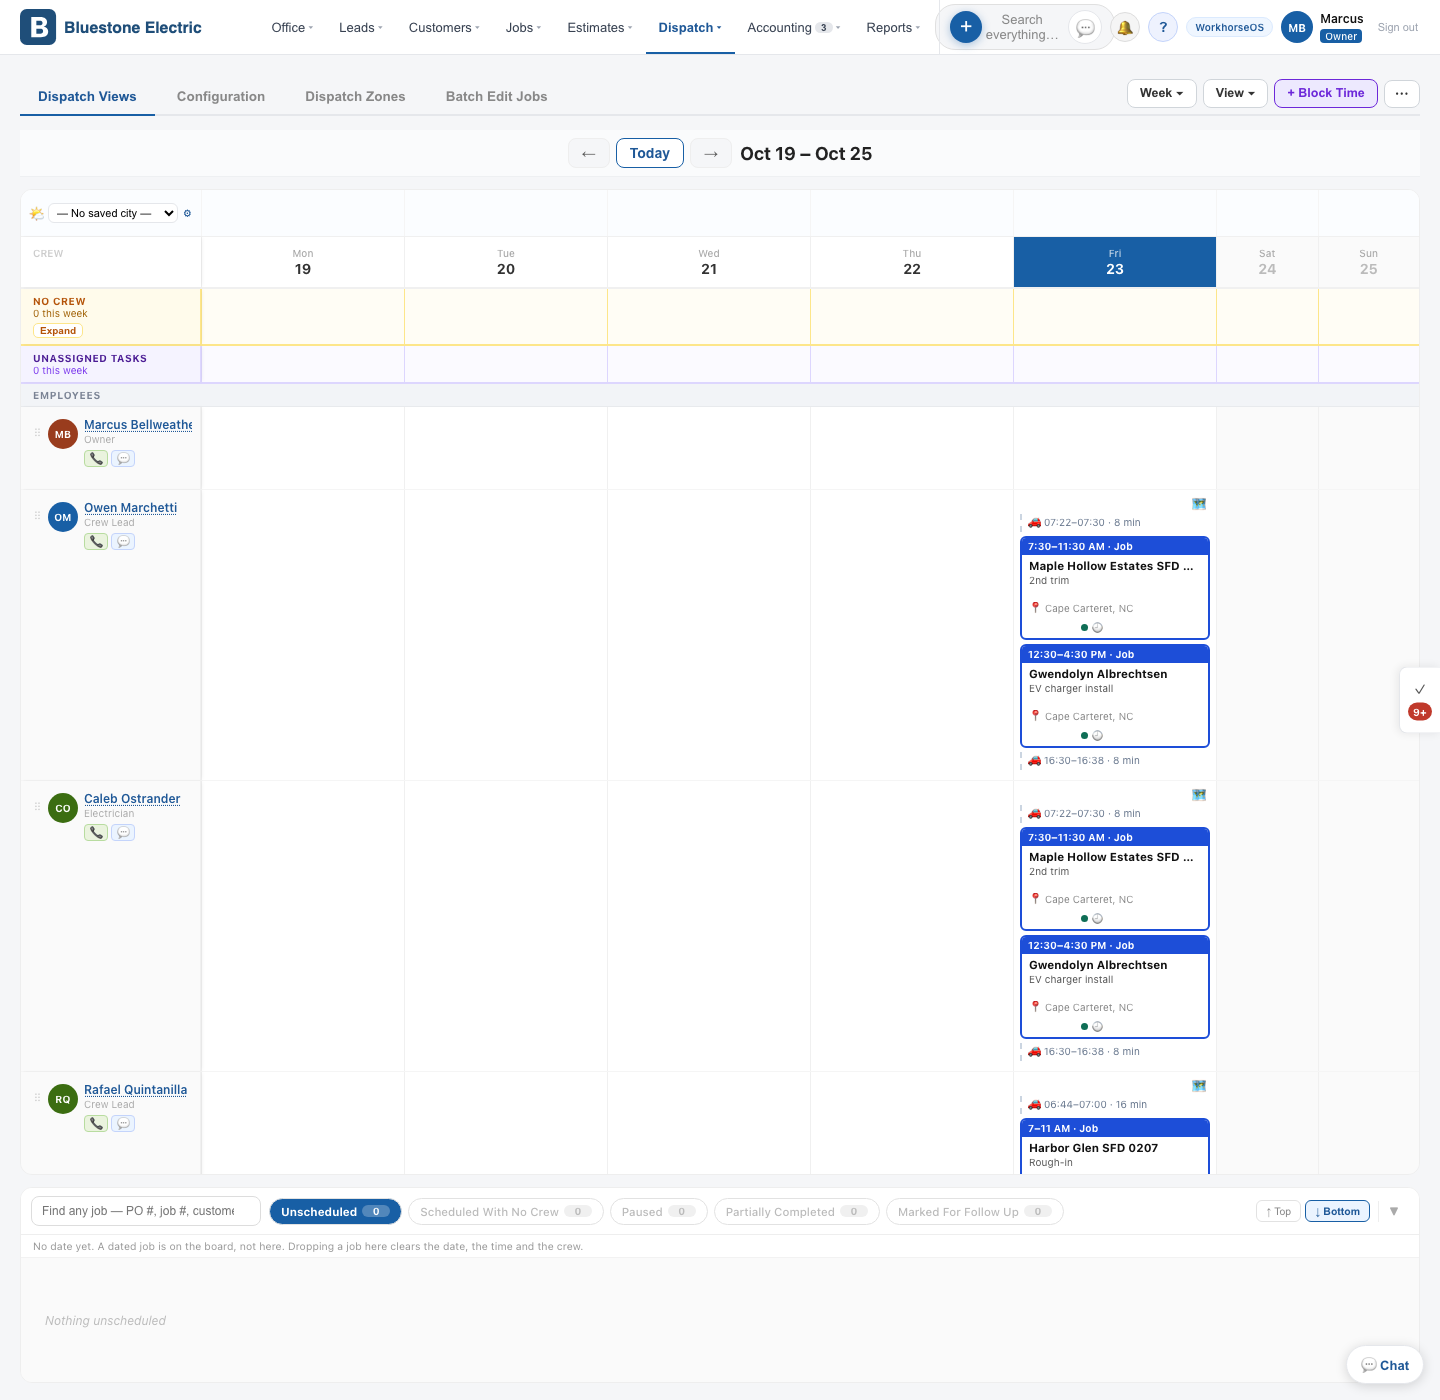
Task: Message Owen Marchetti using his chat icon
Action: click(123, 541)
